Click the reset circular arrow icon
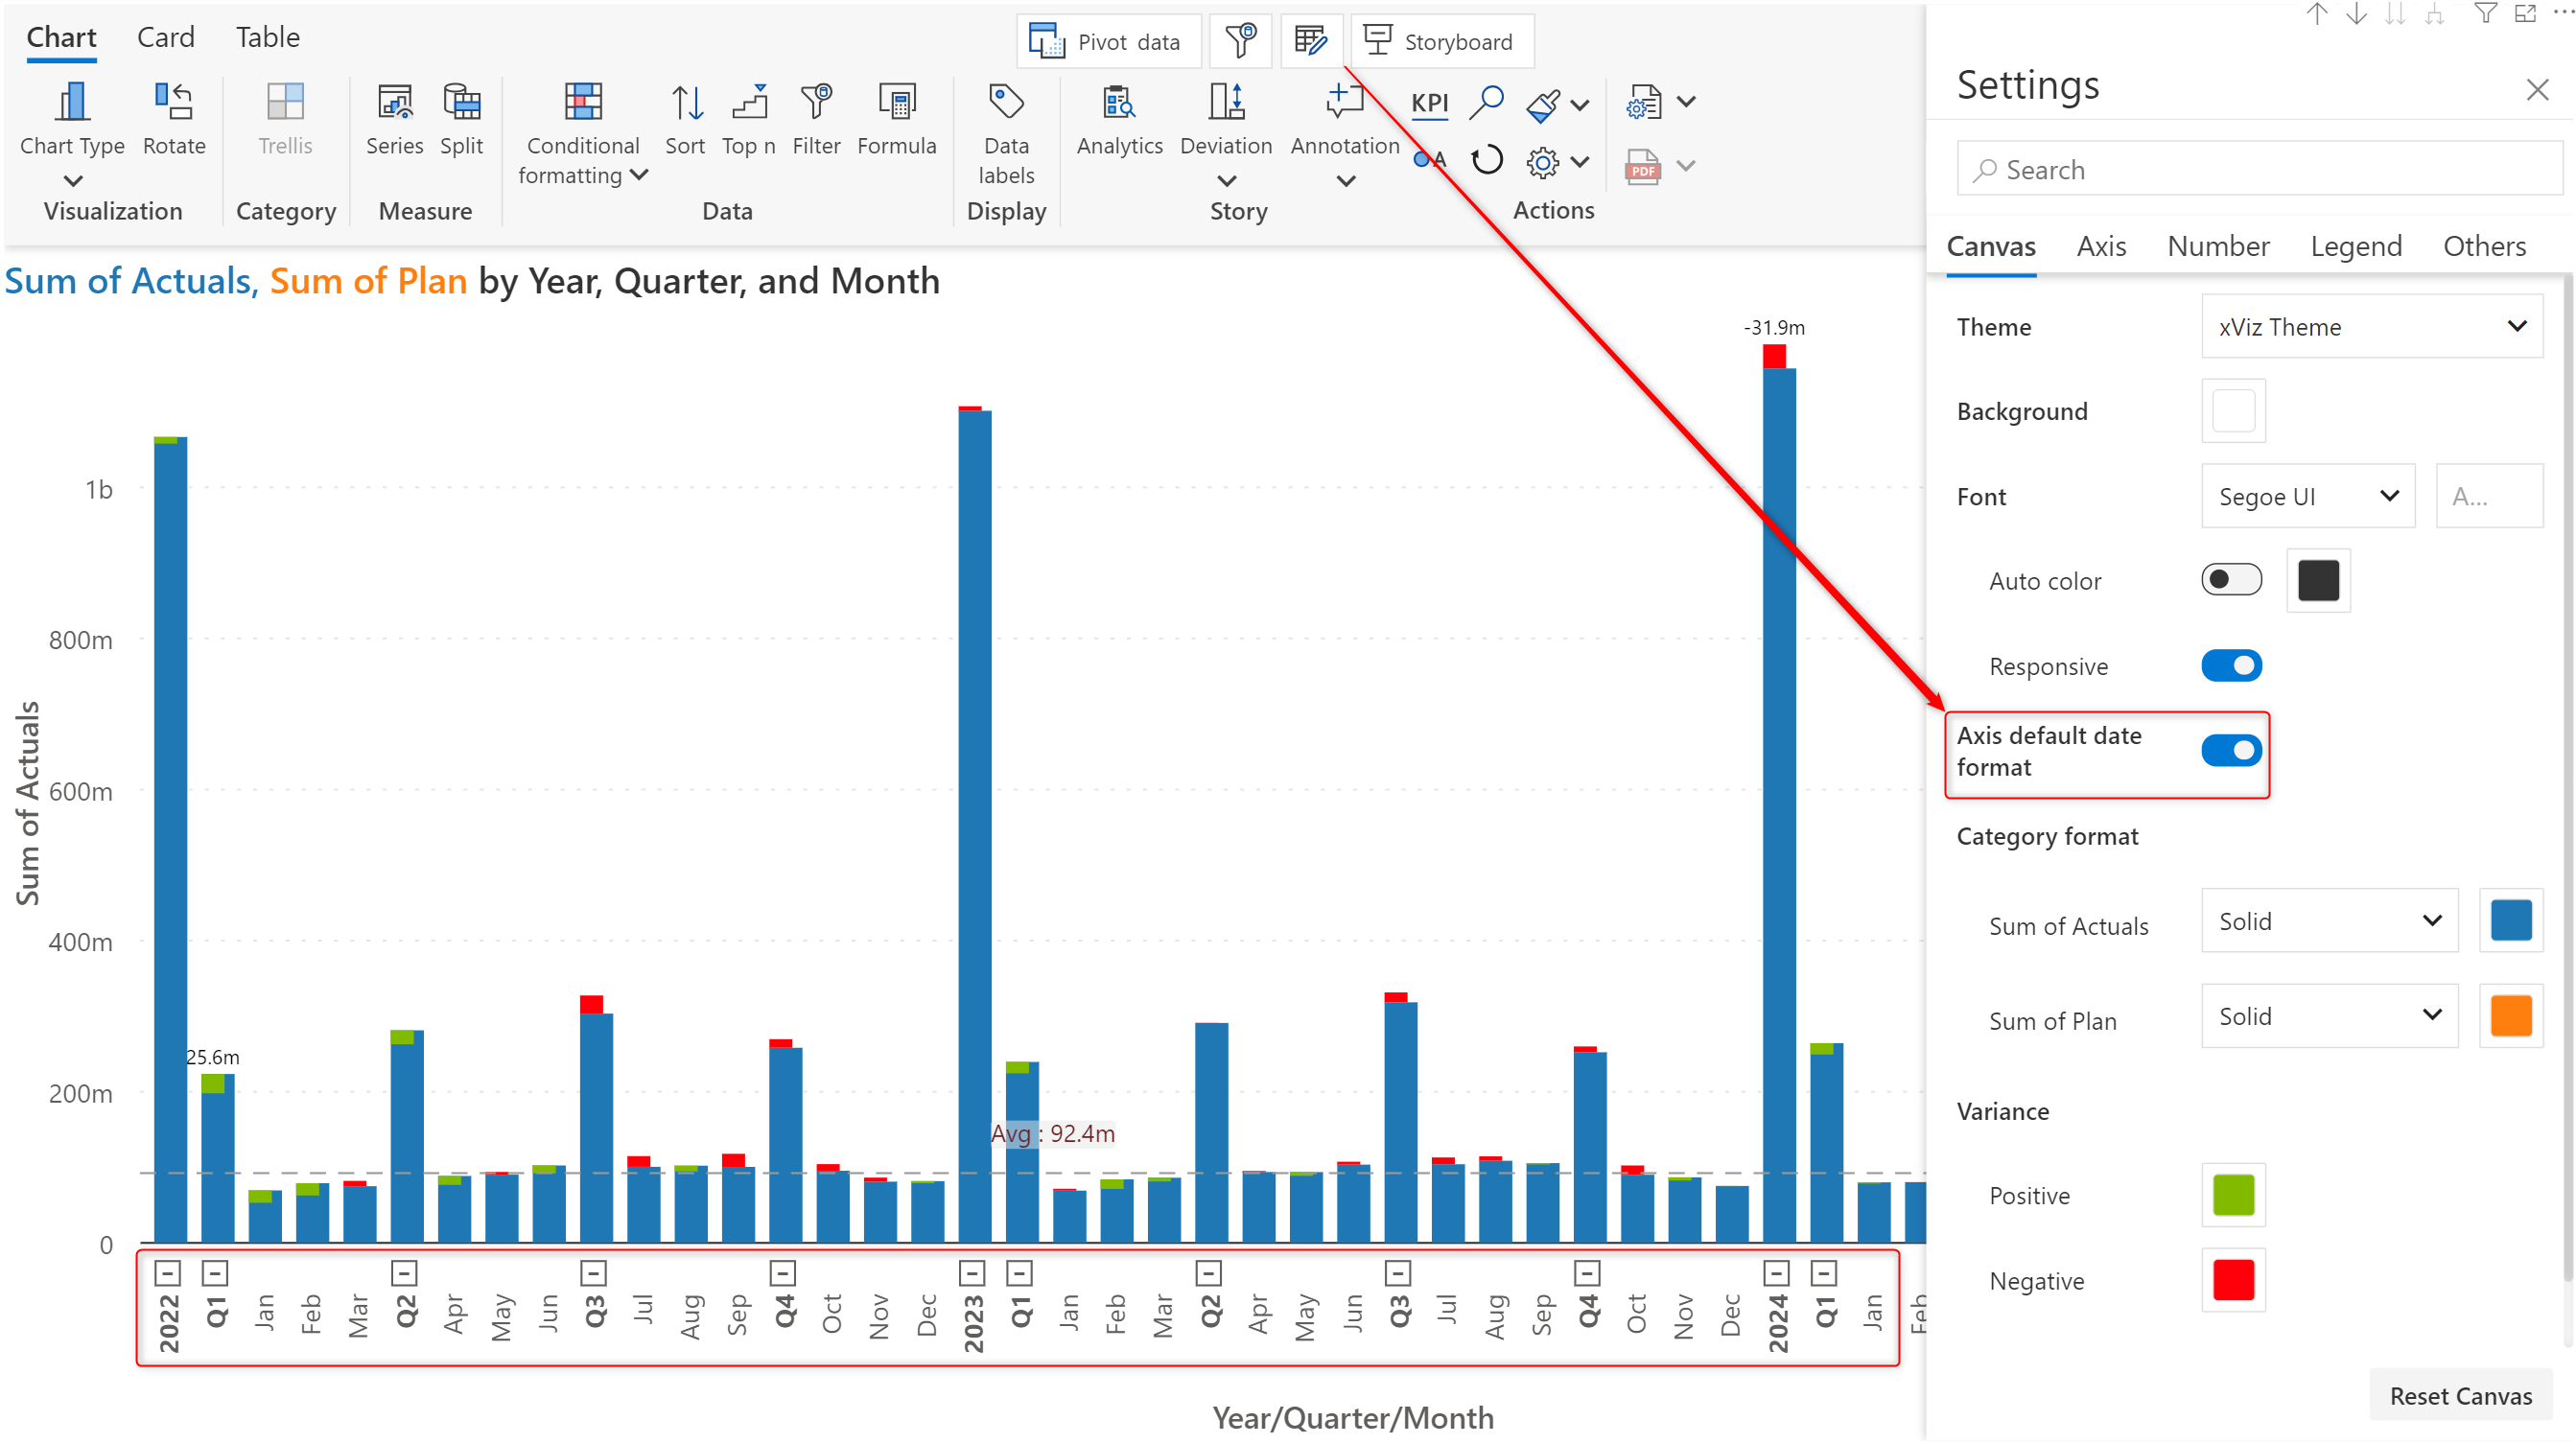 tap(1487, 160)
